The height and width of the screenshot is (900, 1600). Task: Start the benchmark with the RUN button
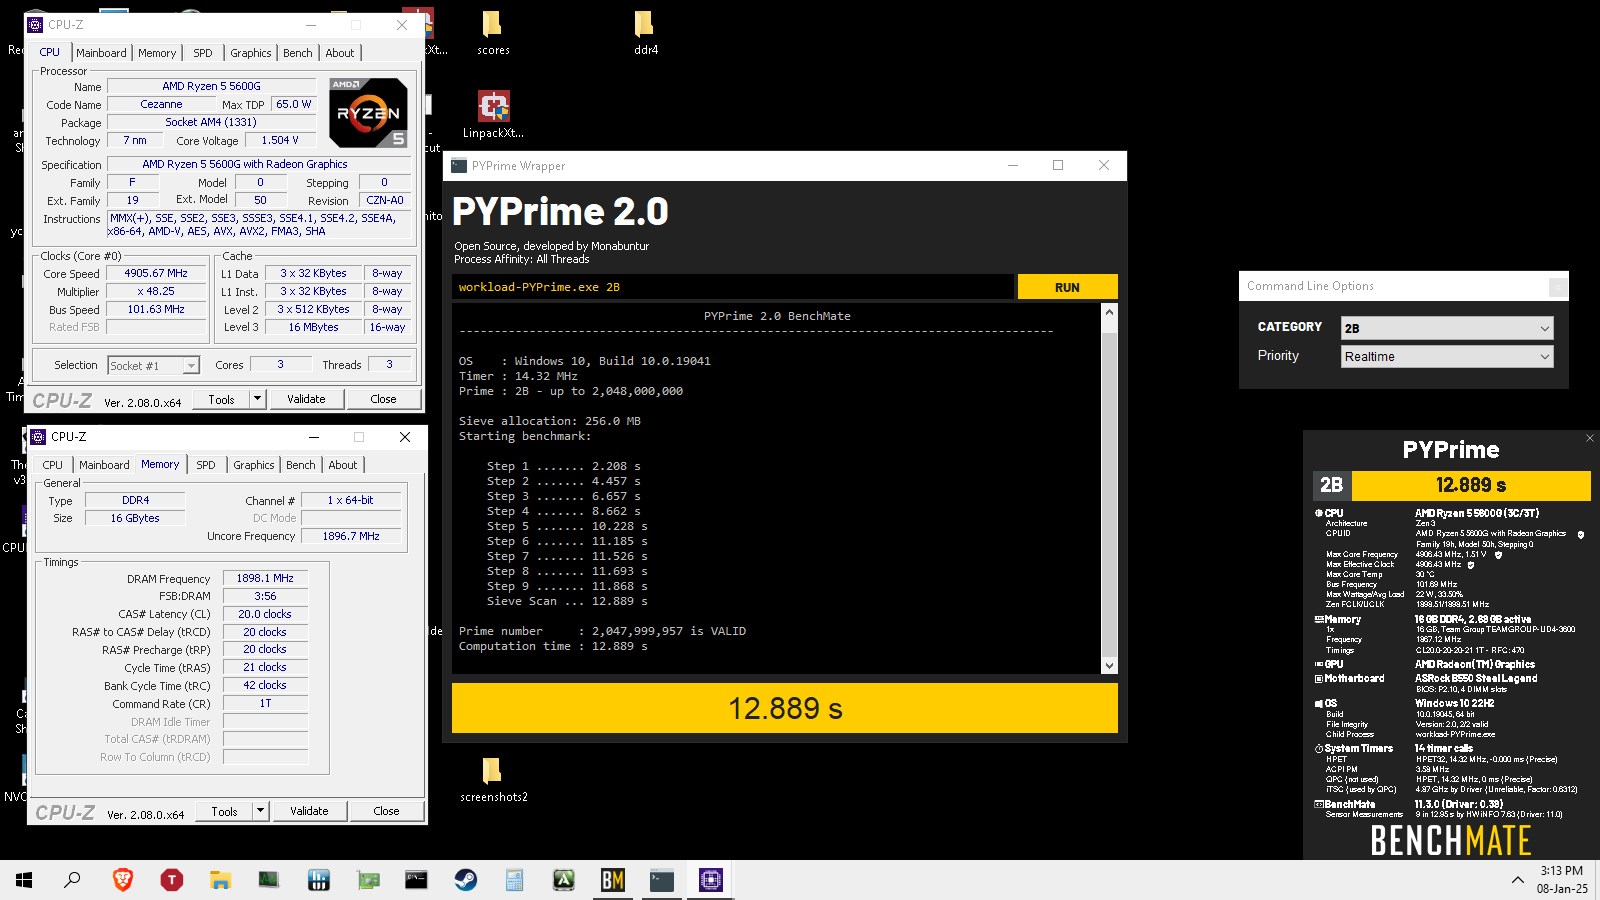(1067, 287)
